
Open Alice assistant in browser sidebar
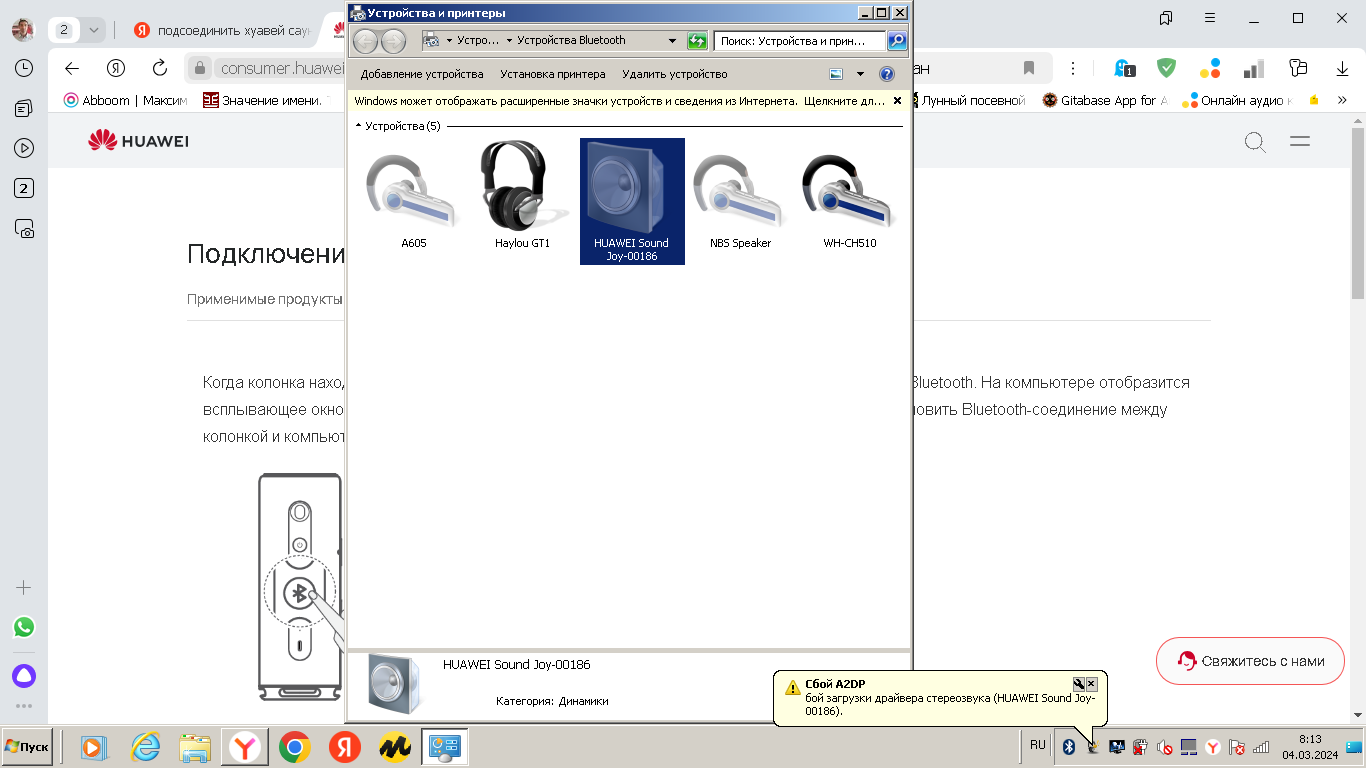point(24,676)
